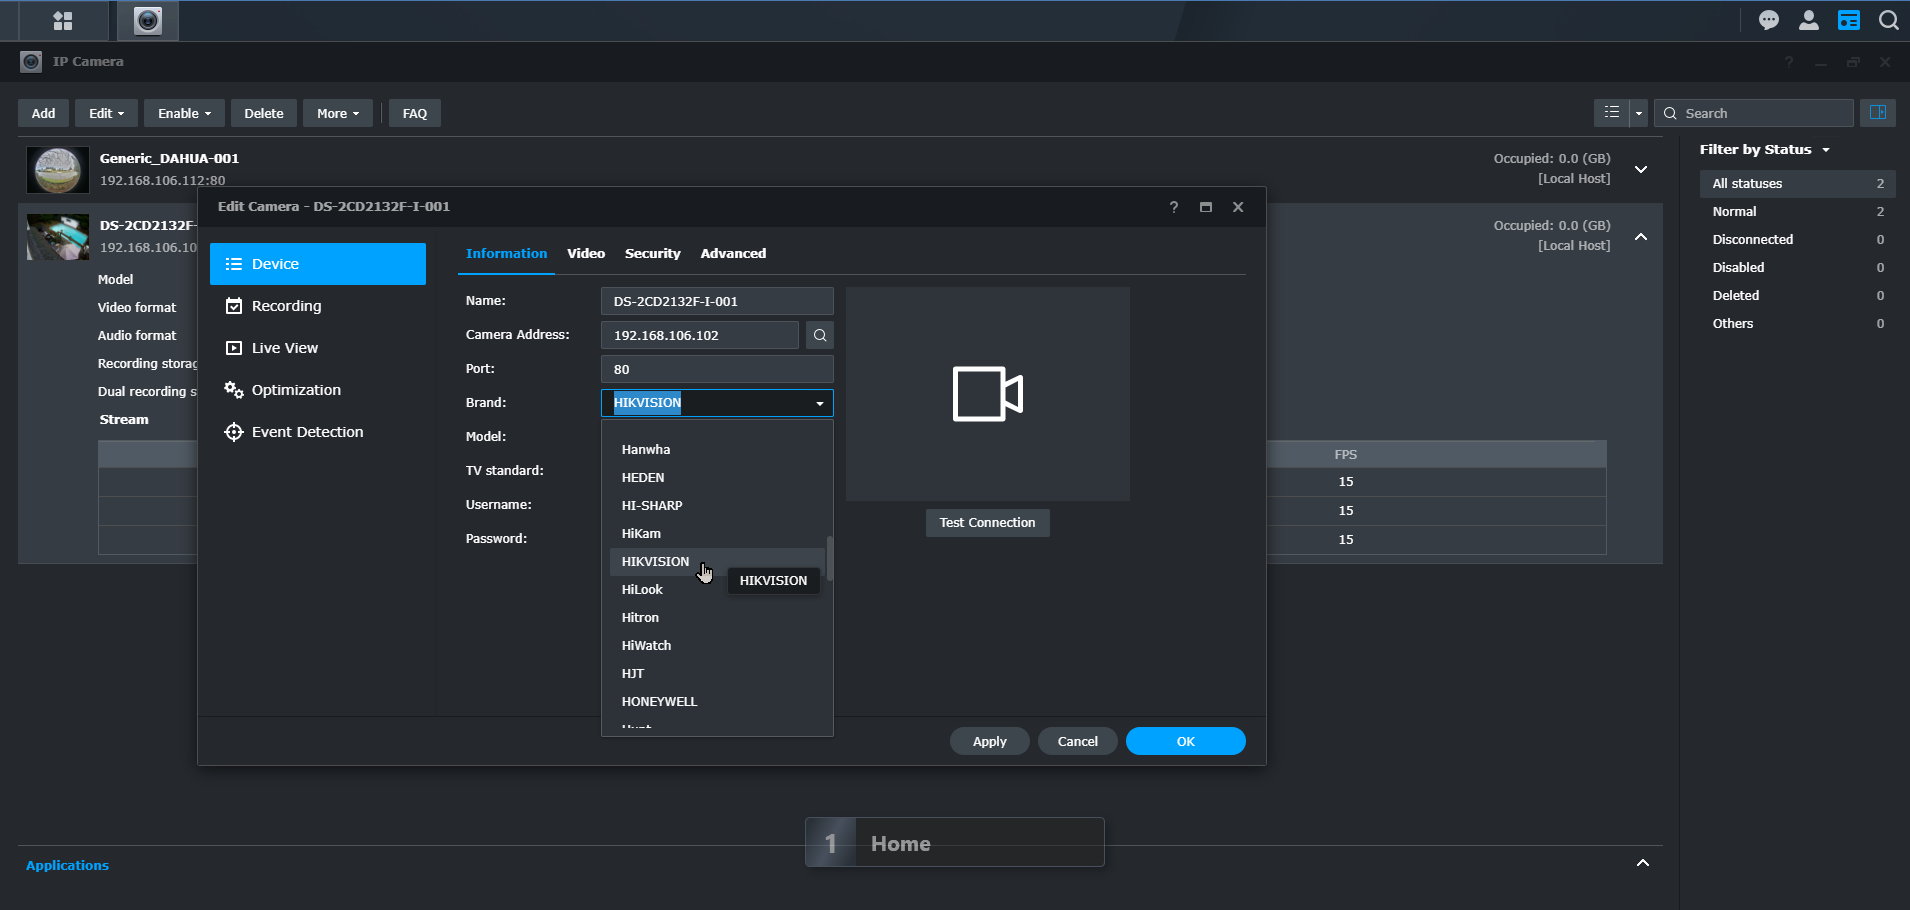Open the widgets panel icon in top bar
Image resolution: width=1910 pixels, height=910 pixels.
1848,20
